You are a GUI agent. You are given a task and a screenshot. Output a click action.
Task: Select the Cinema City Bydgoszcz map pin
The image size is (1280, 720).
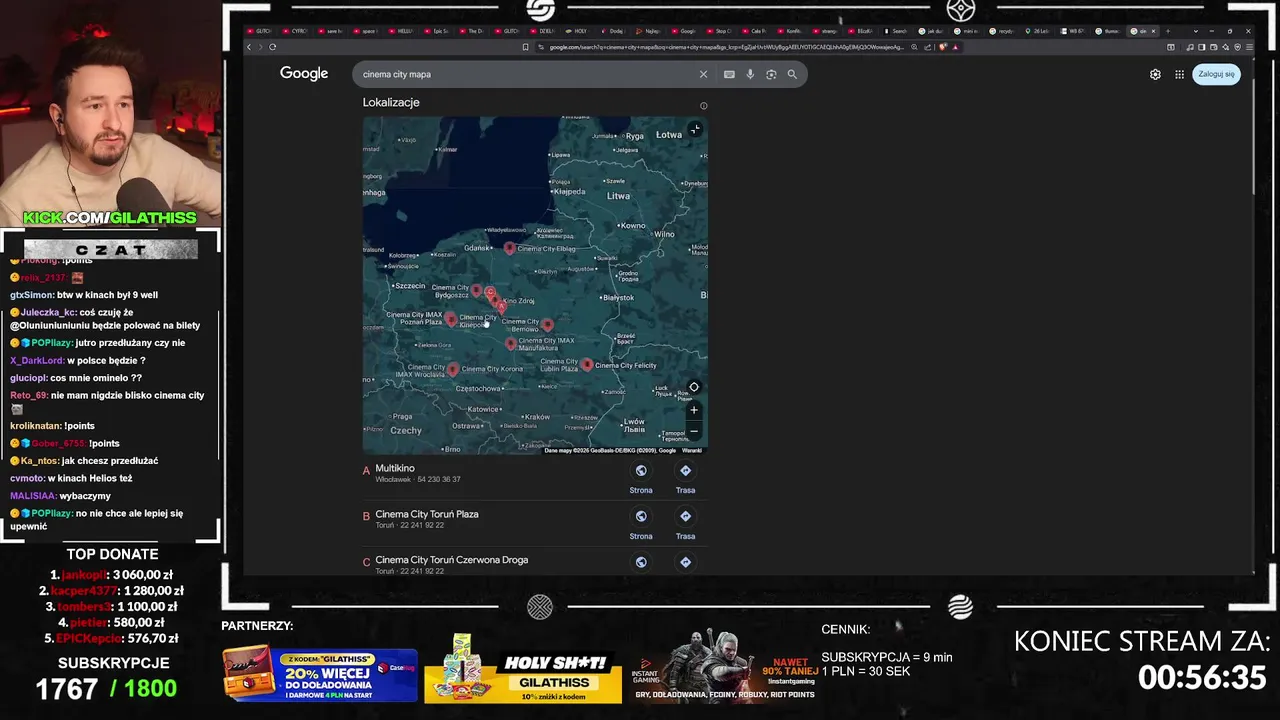point(476,291)
